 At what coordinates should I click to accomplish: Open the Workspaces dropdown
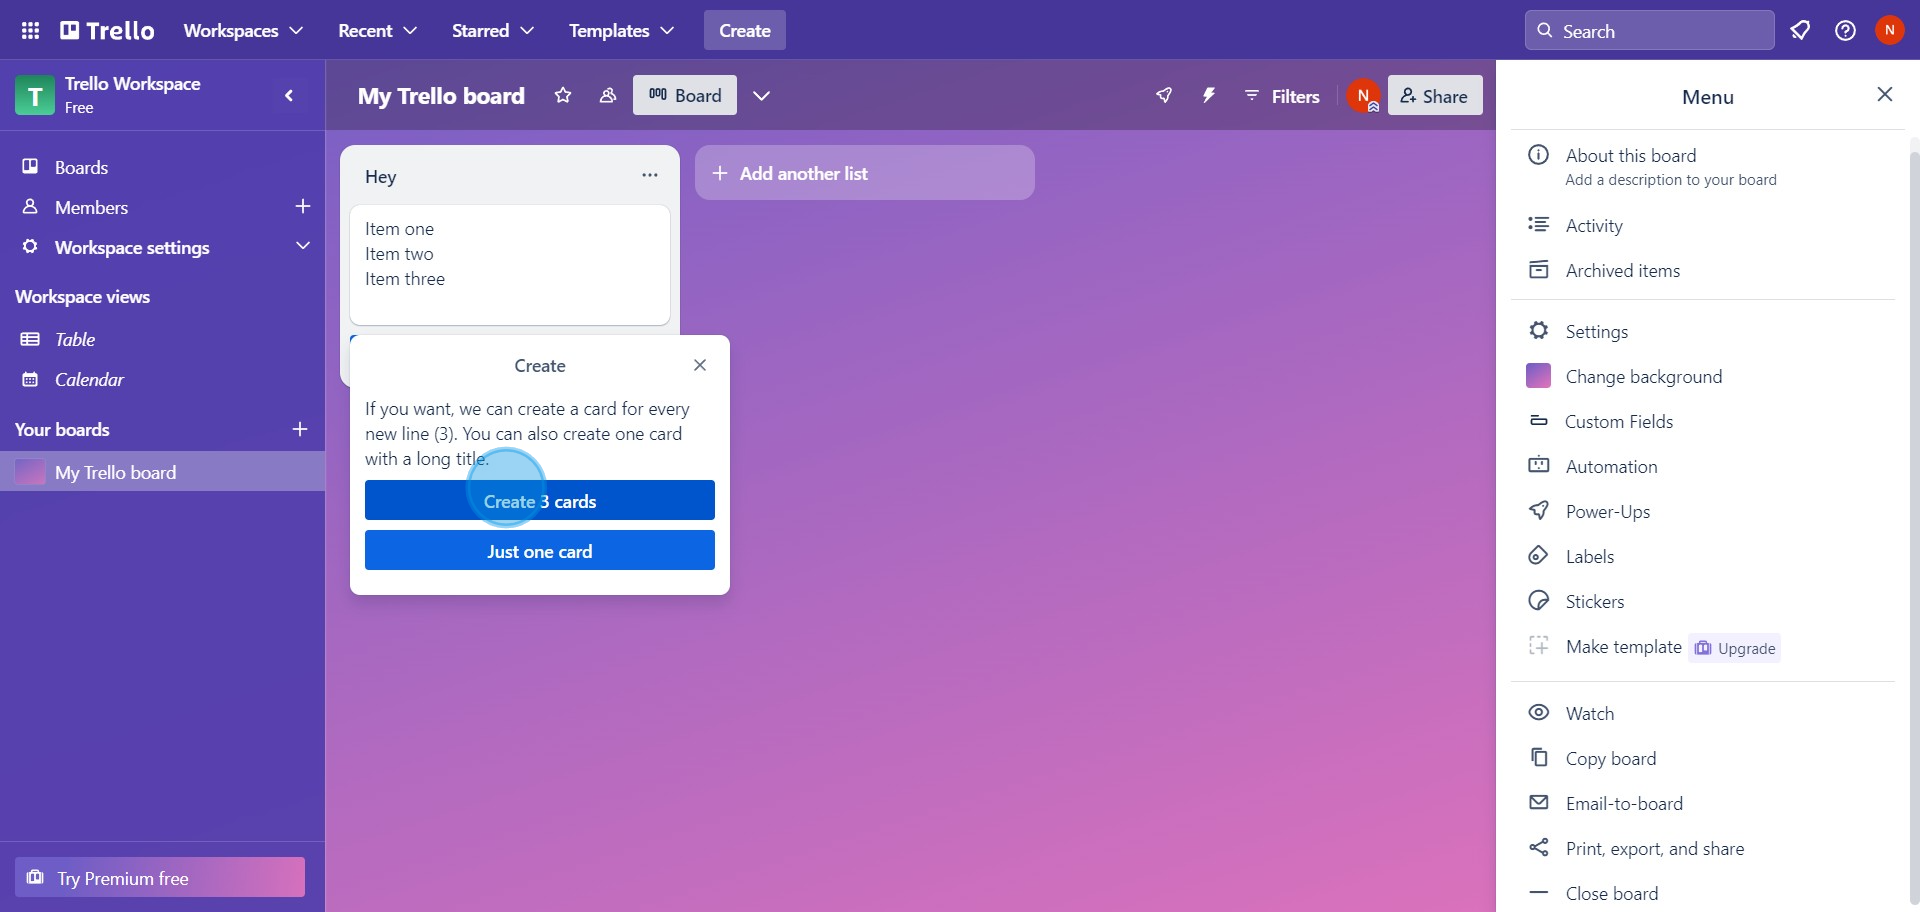tap(243, 30)
